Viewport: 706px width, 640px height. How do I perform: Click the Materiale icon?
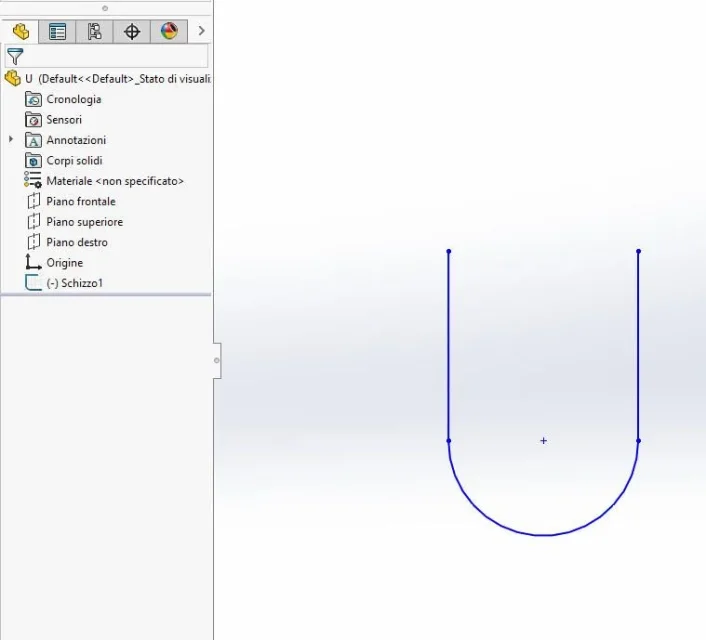(x=33, y=180)
